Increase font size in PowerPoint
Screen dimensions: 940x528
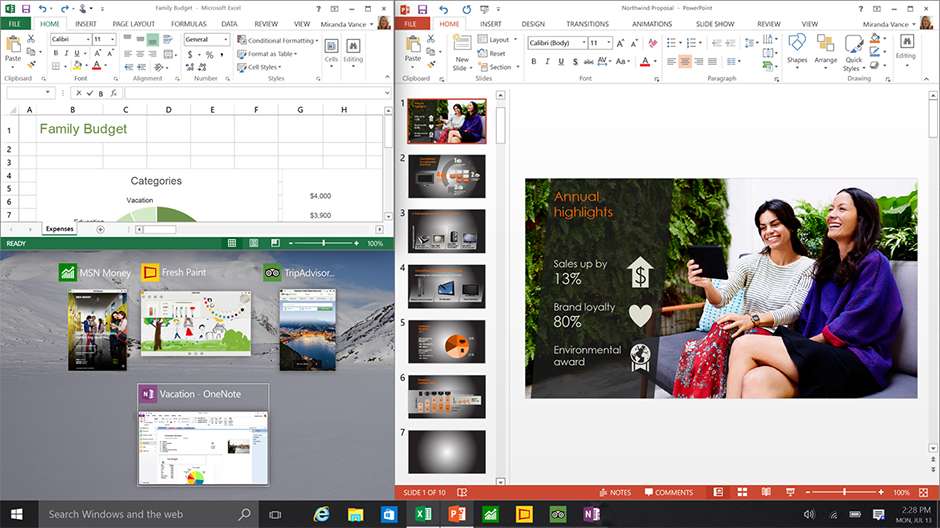coord(620,43)
